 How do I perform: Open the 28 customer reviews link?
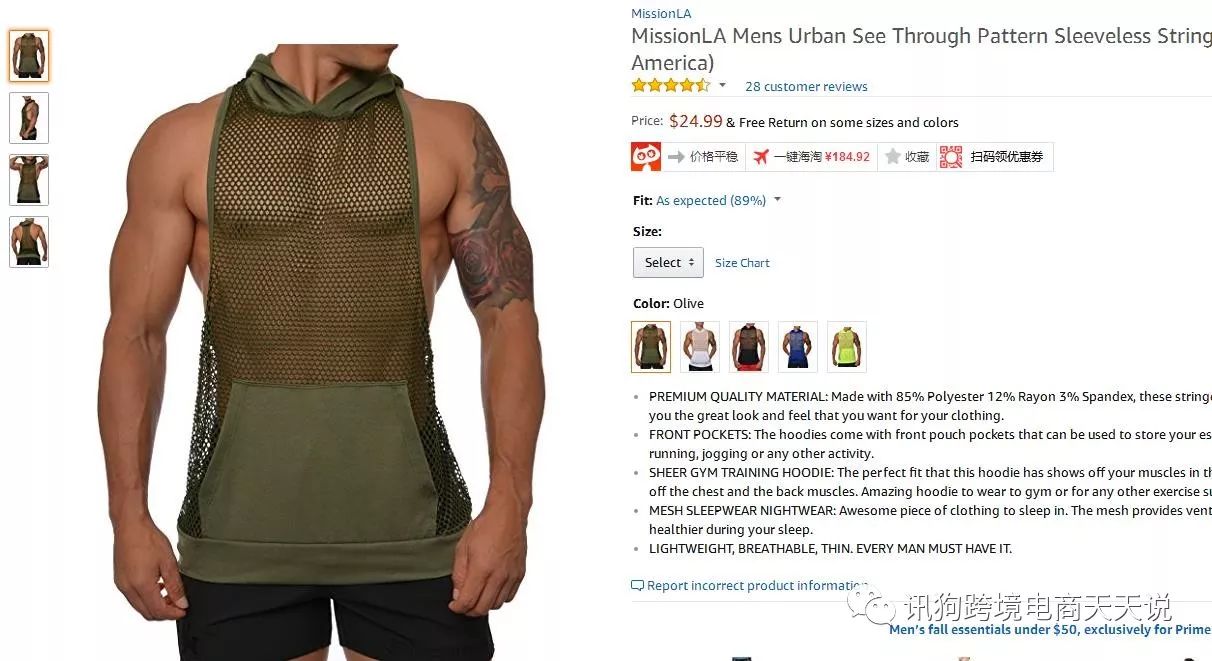806,86
